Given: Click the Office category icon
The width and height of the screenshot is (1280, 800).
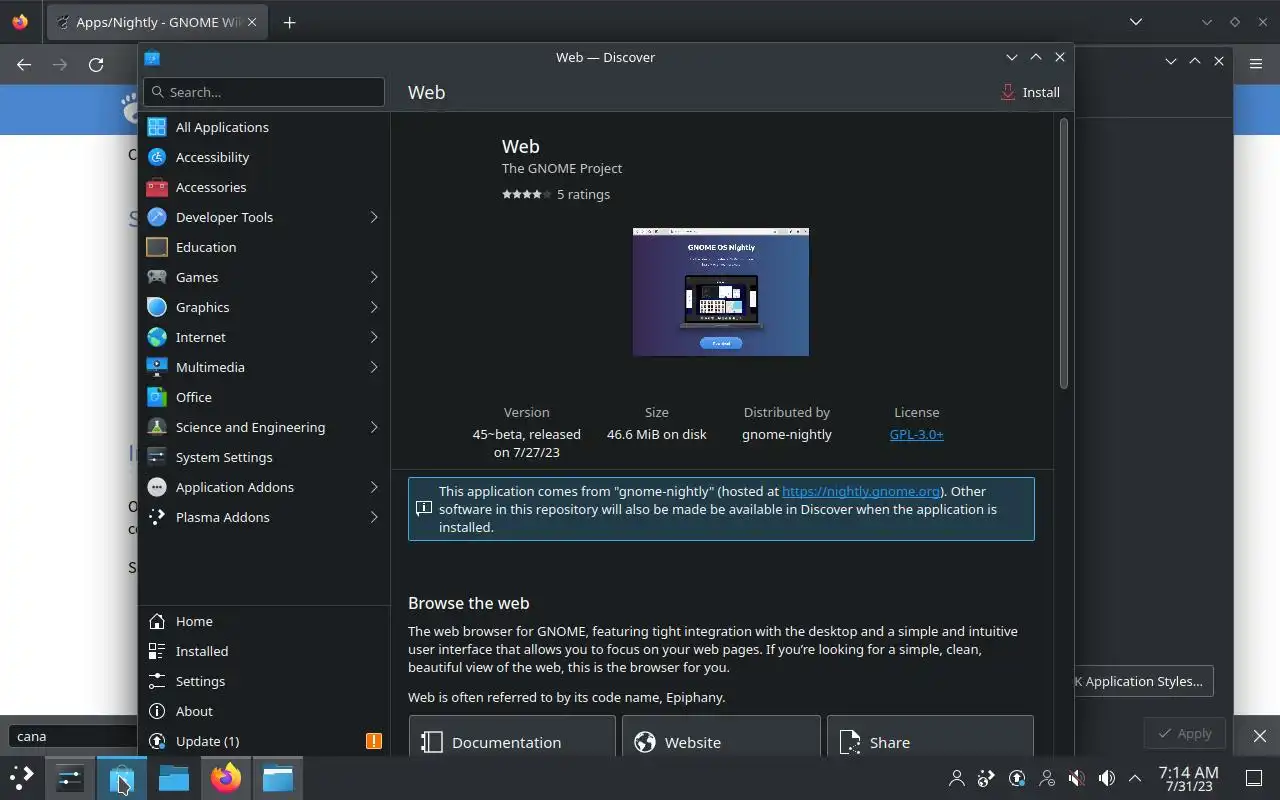Looking at the screenshot, I should (x=156, y=397).
